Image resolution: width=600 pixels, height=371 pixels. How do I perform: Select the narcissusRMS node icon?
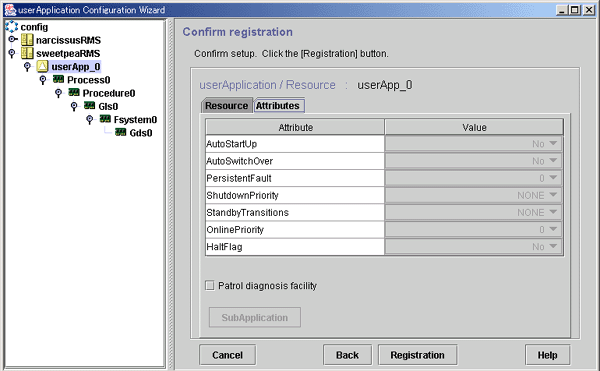(x=27, y=40)
